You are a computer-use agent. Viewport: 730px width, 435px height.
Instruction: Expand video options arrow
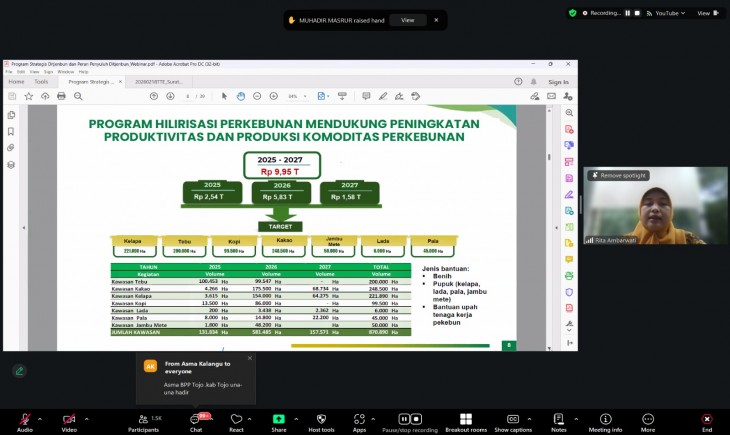coord(87,419)
